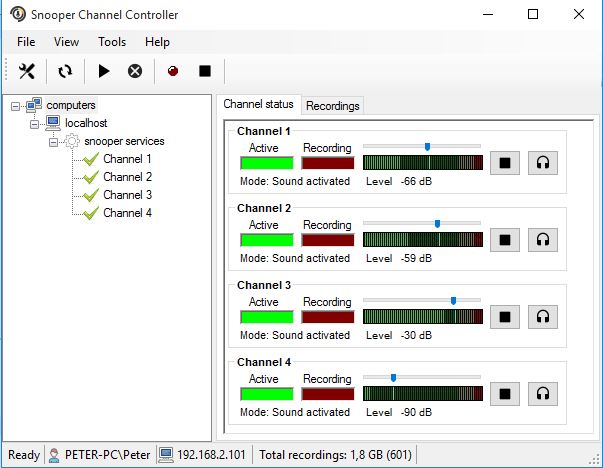Select Channel 1 in the tree
The height and width of the screenshot is (468, 603).
[127, 159]
